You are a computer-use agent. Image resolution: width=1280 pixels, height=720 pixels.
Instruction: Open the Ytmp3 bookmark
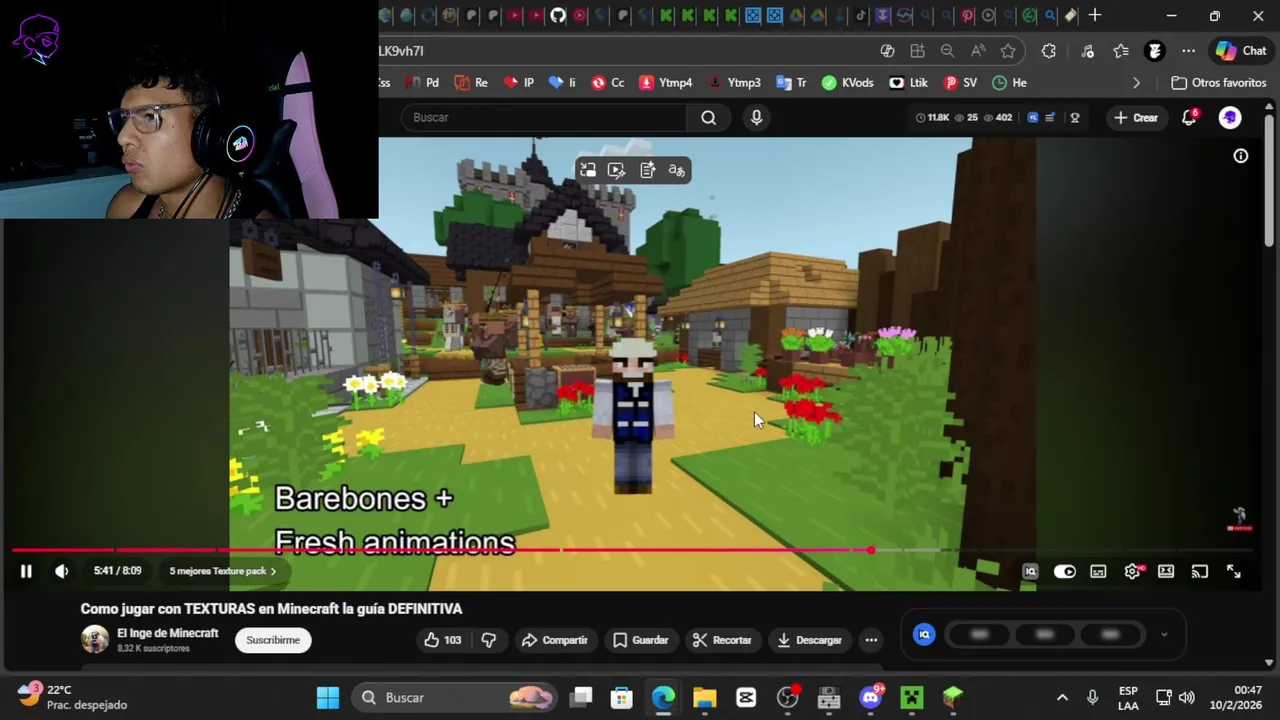tap(734, 83)
